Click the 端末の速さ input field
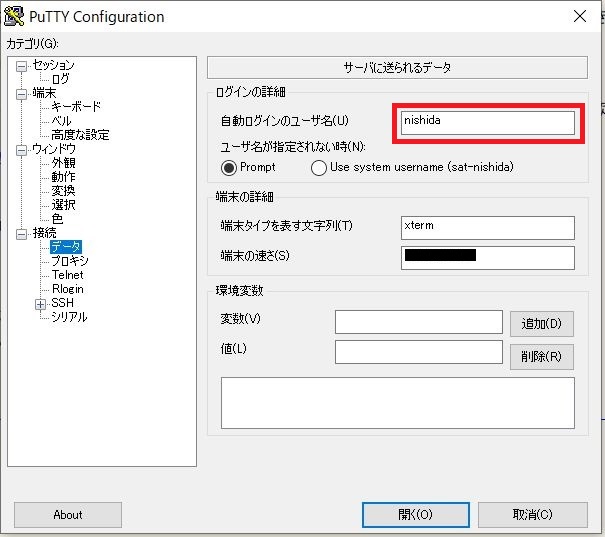This screenshot has width=605, height=537. (x=488, y=258)
